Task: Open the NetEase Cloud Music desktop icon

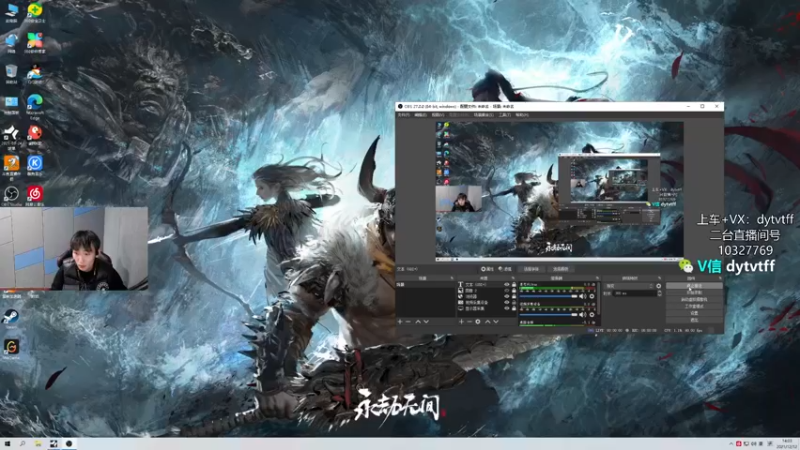Action: click(x=35, y=194)
